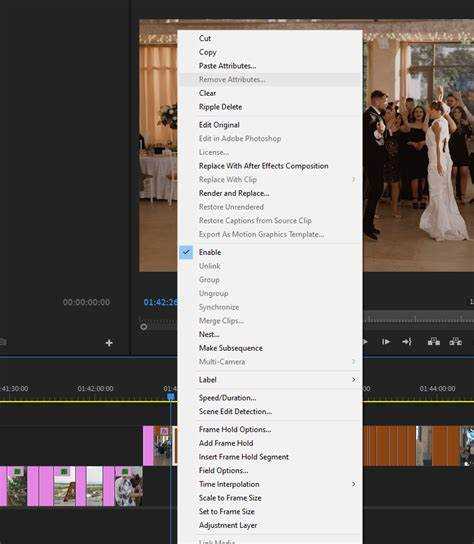Click the Extract button icon

click(455, 342)
